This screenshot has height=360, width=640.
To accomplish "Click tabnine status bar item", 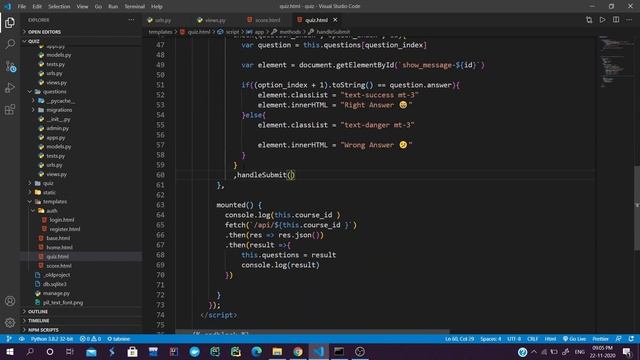I will pyautogui.click(x=118, y=339).
